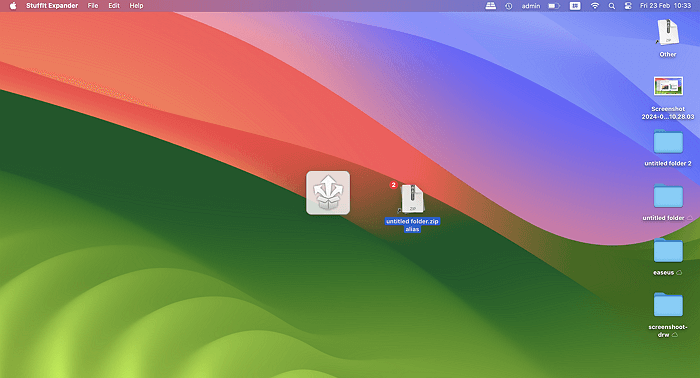Open Spotlight search magnifier icon

tap(612, 6)
